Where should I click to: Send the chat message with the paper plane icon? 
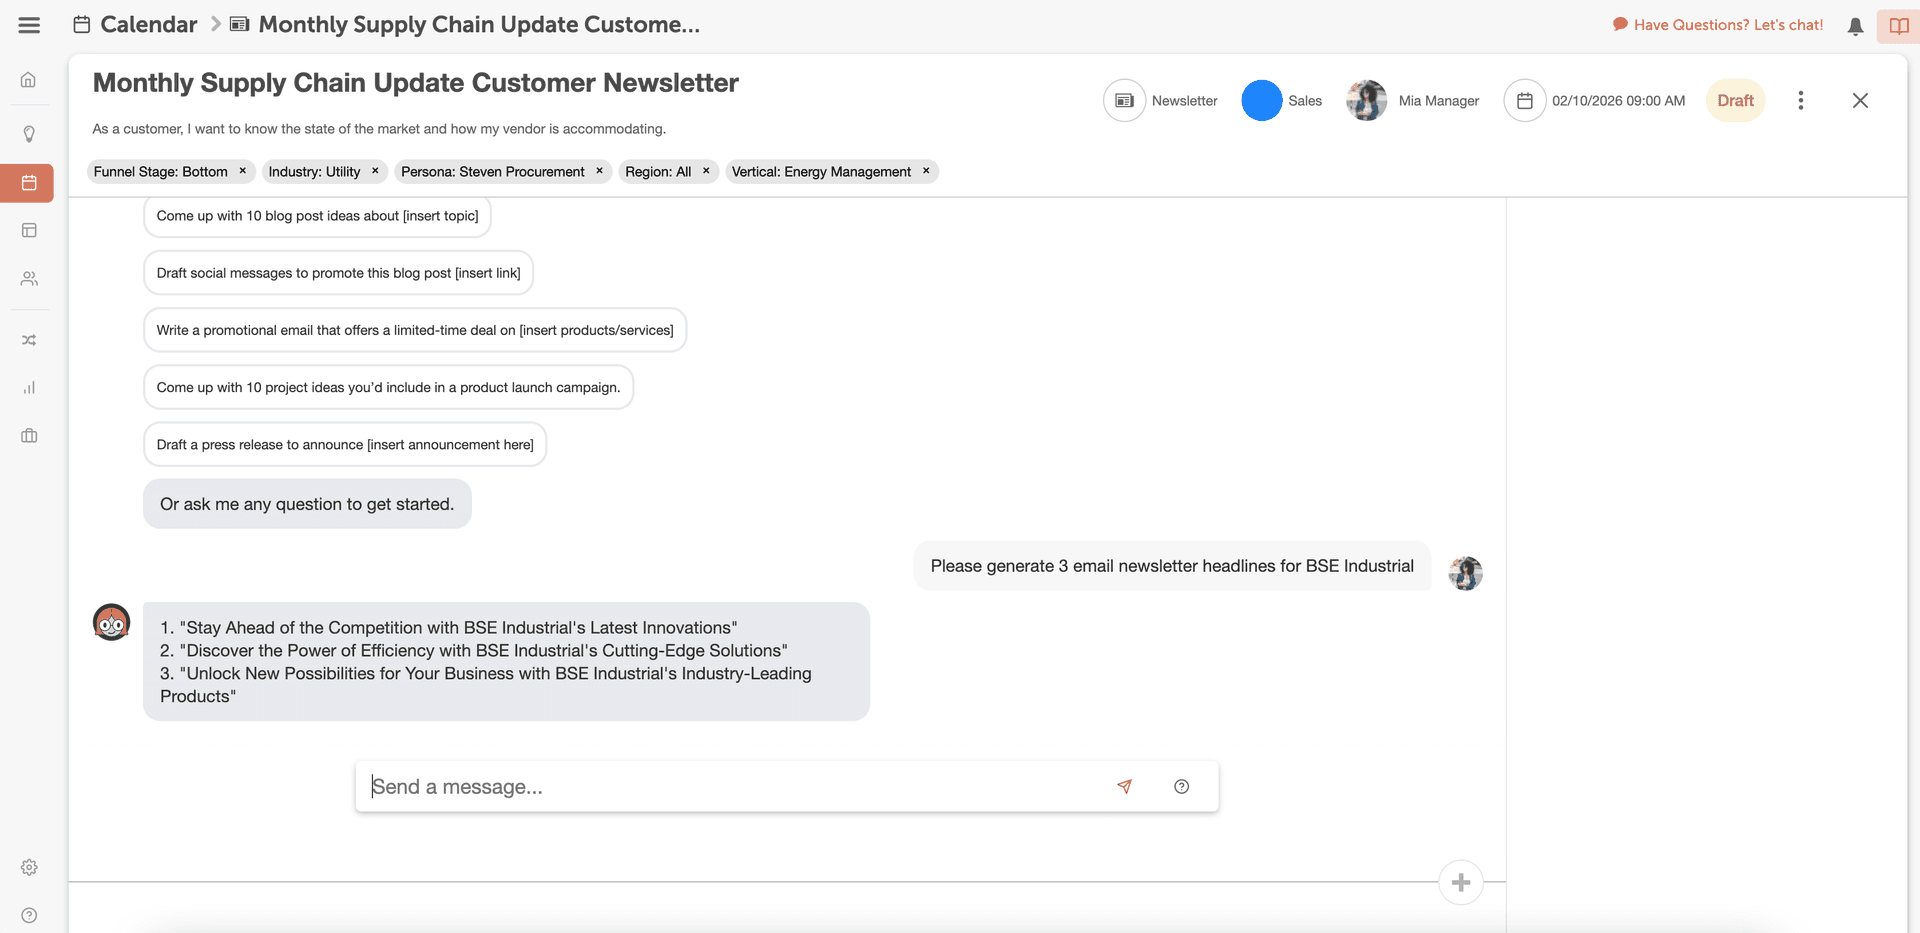tap(1124, 787)
